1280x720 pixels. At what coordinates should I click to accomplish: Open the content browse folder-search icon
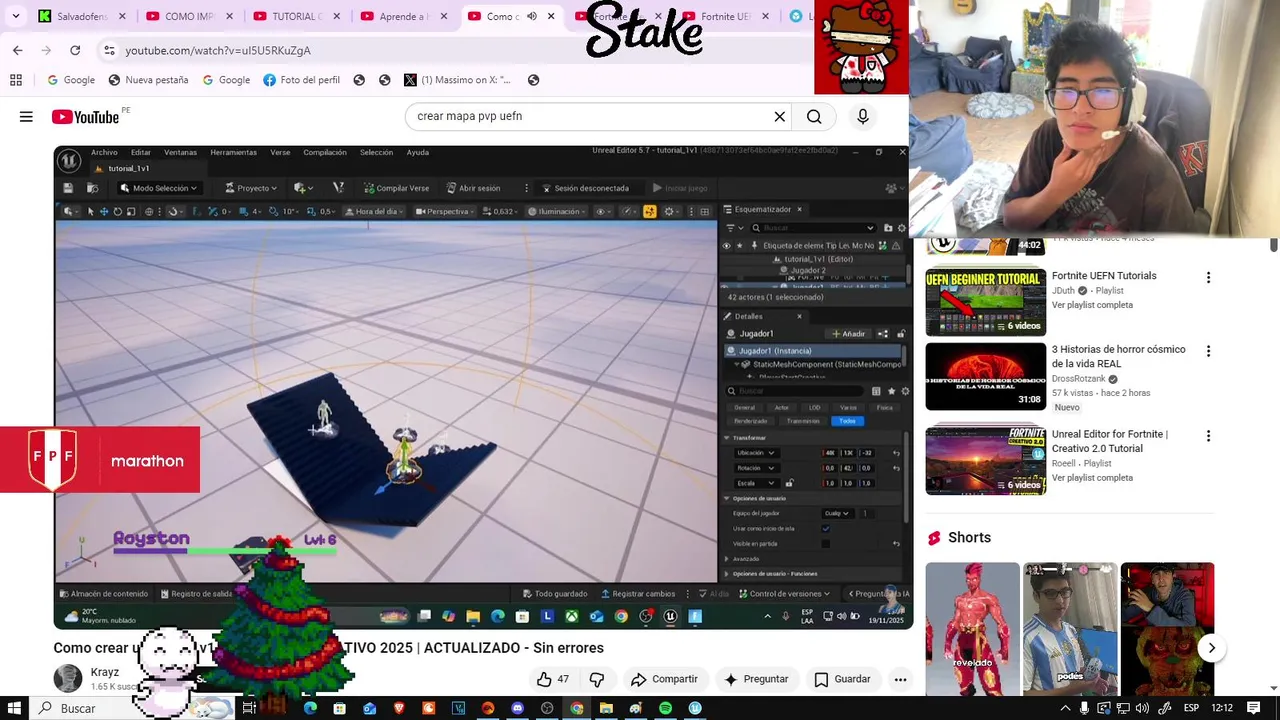pyautogui.click(x=92, y=188)
